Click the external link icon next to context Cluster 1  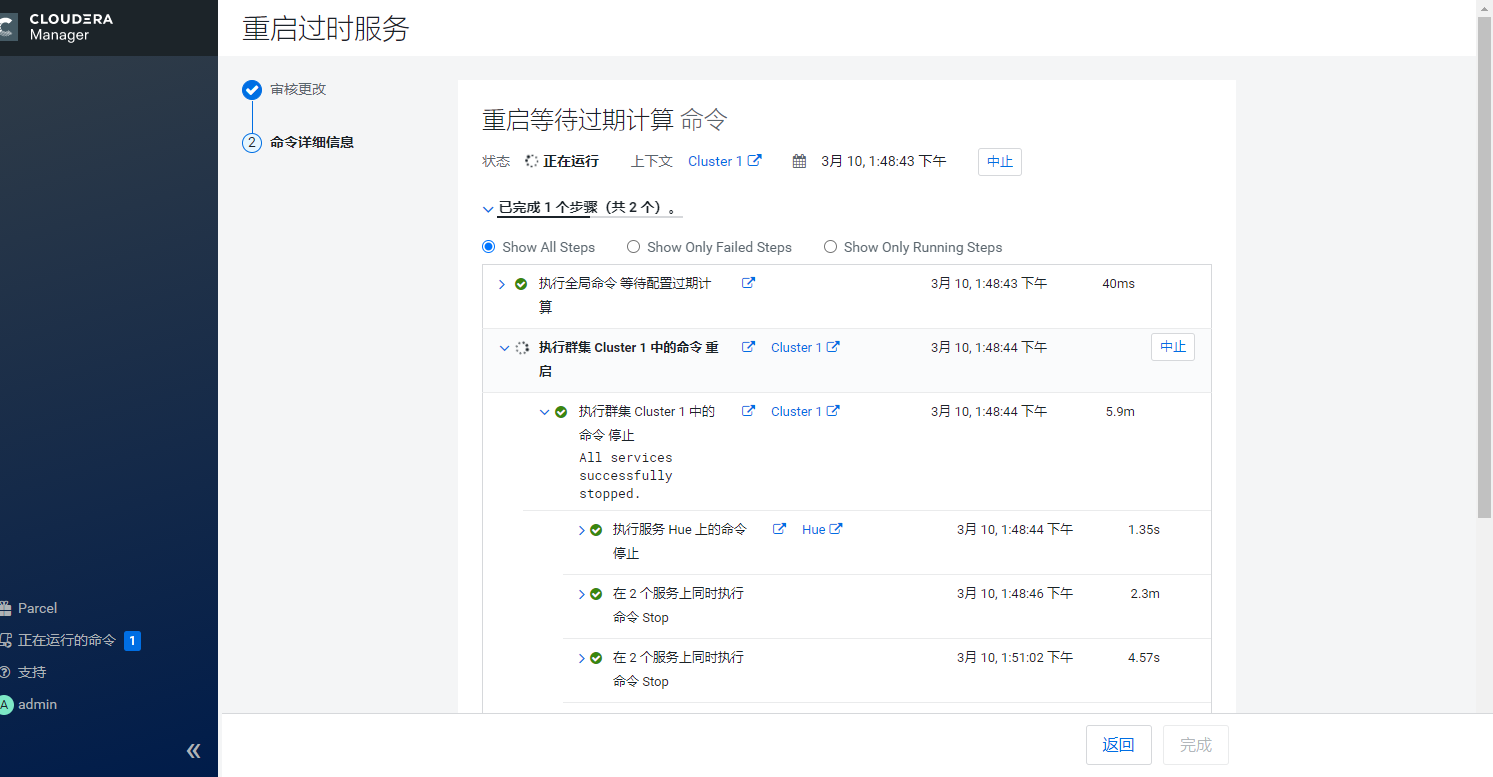click(x=755, y=160)
